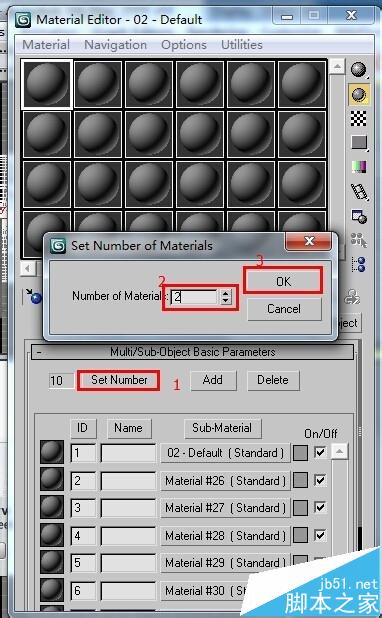Click the Pick Material eyedropper icon
This screenshot has width=382, height=618.
click(34, 296)
